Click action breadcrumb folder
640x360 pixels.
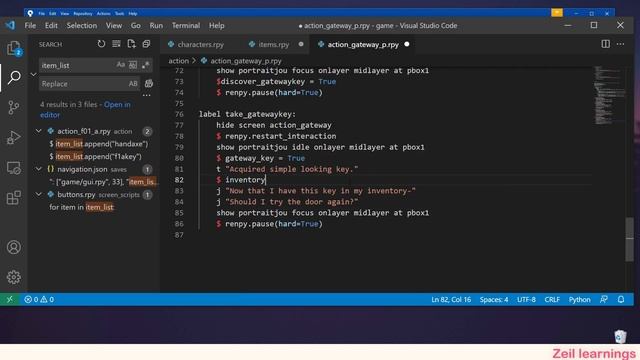pyautogui.click(x=179, y=61)
